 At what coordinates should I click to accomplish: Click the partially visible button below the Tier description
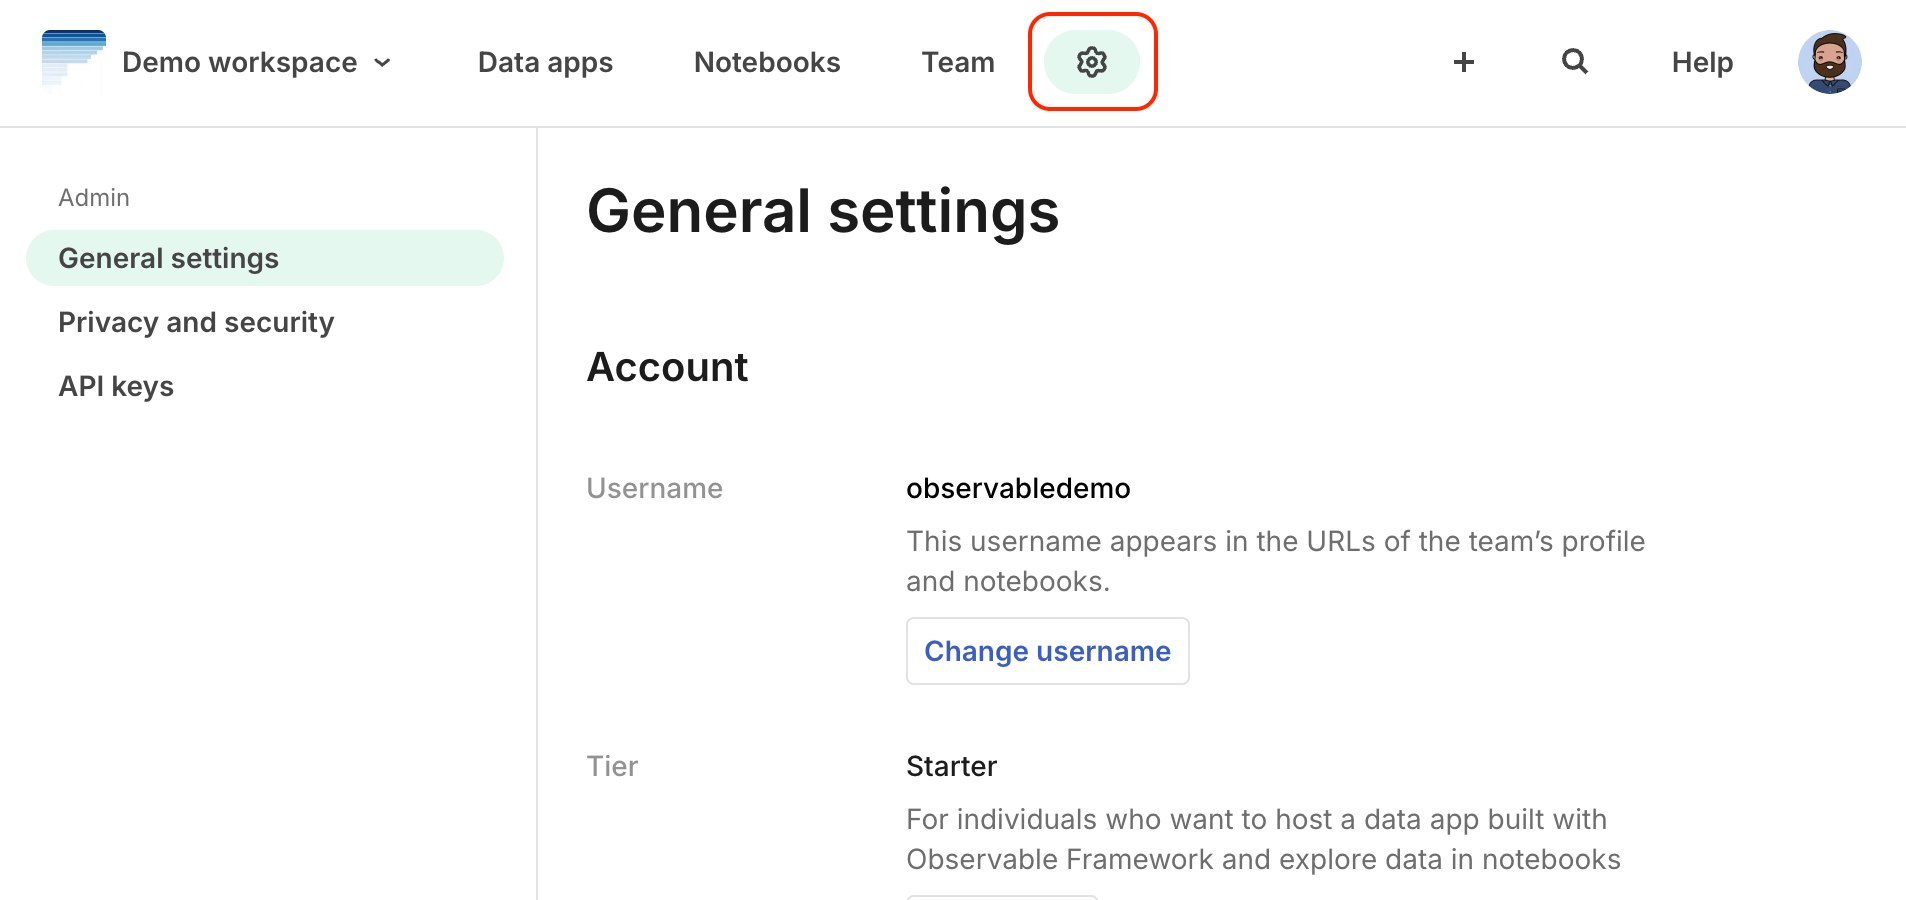(x=1002, y=897)
